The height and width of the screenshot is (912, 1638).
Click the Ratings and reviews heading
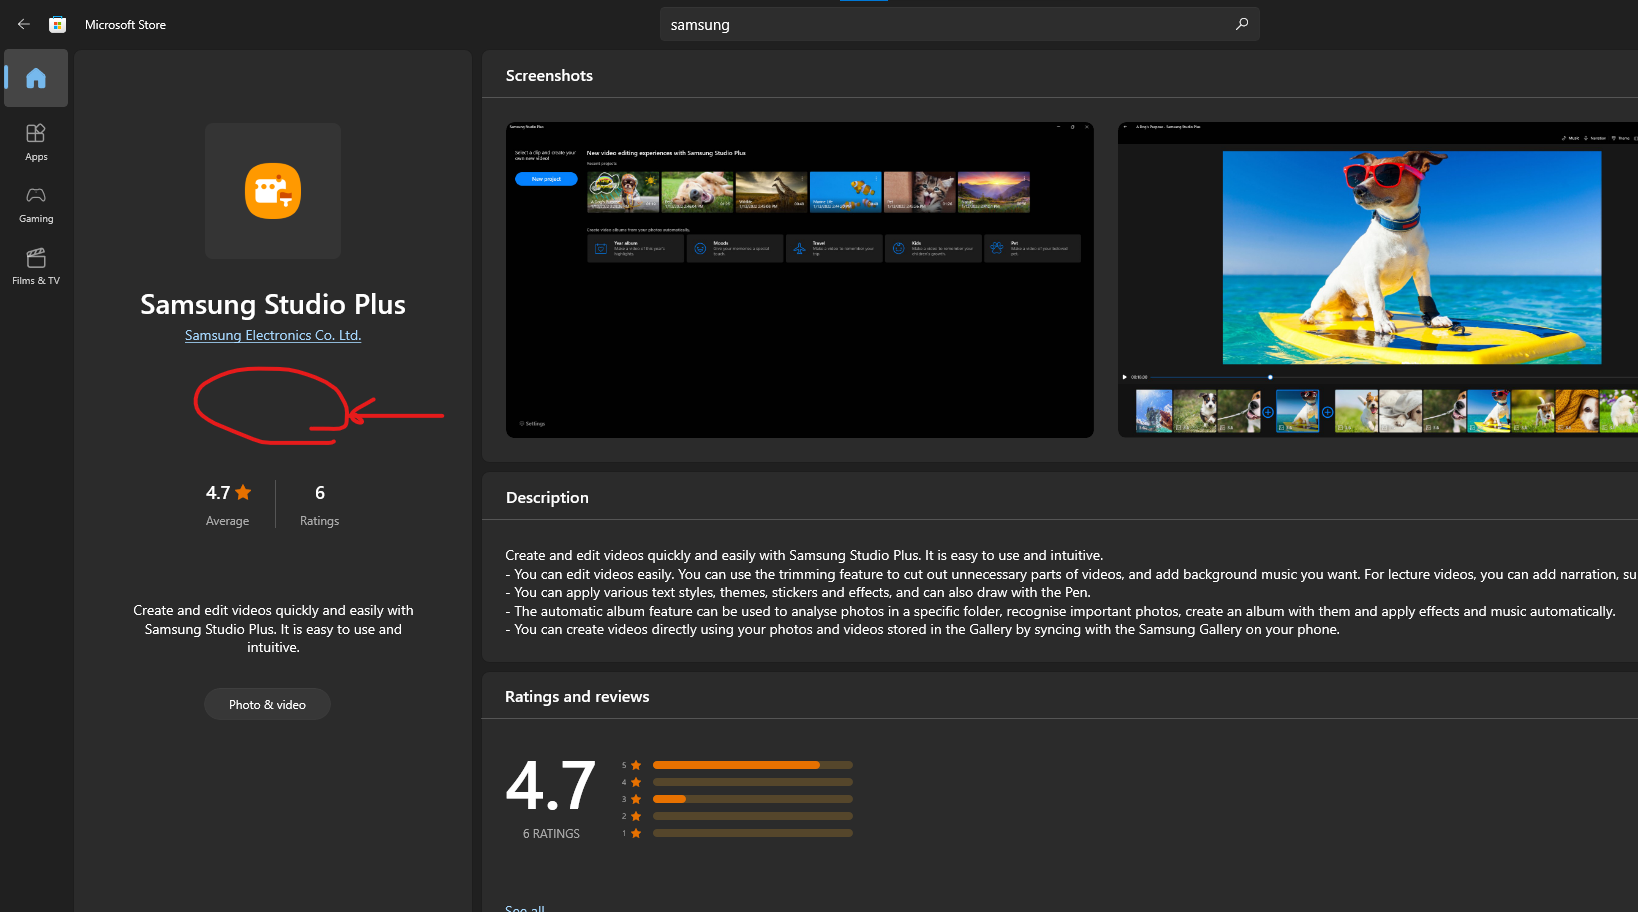pyautogui.click(x=577, y=697)
